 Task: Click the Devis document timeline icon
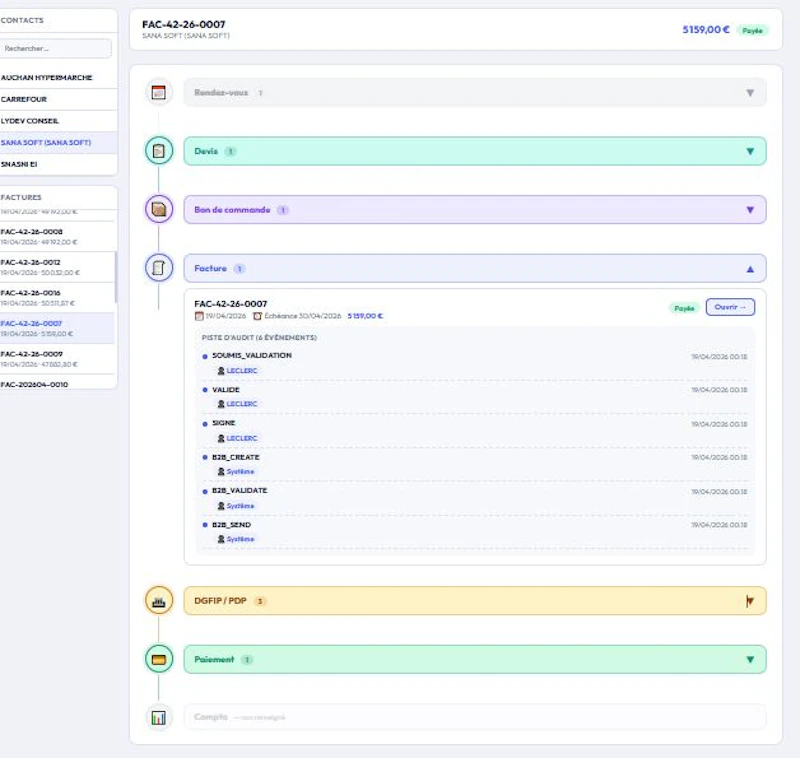pos(159,151)
